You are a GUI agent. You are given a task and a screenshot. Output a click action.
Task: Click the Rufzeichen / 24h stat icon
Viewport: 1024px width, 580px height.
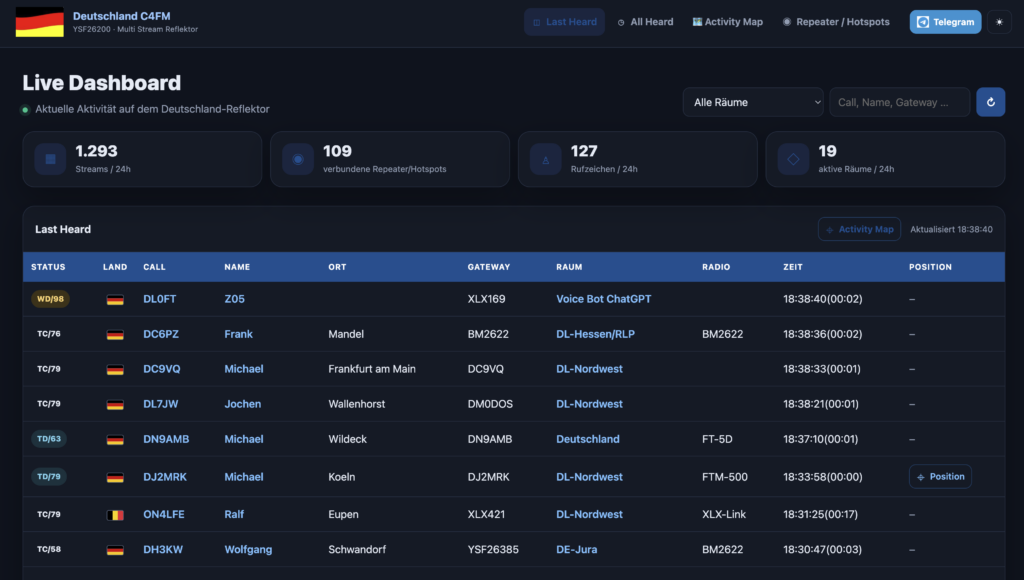(545, 159)
